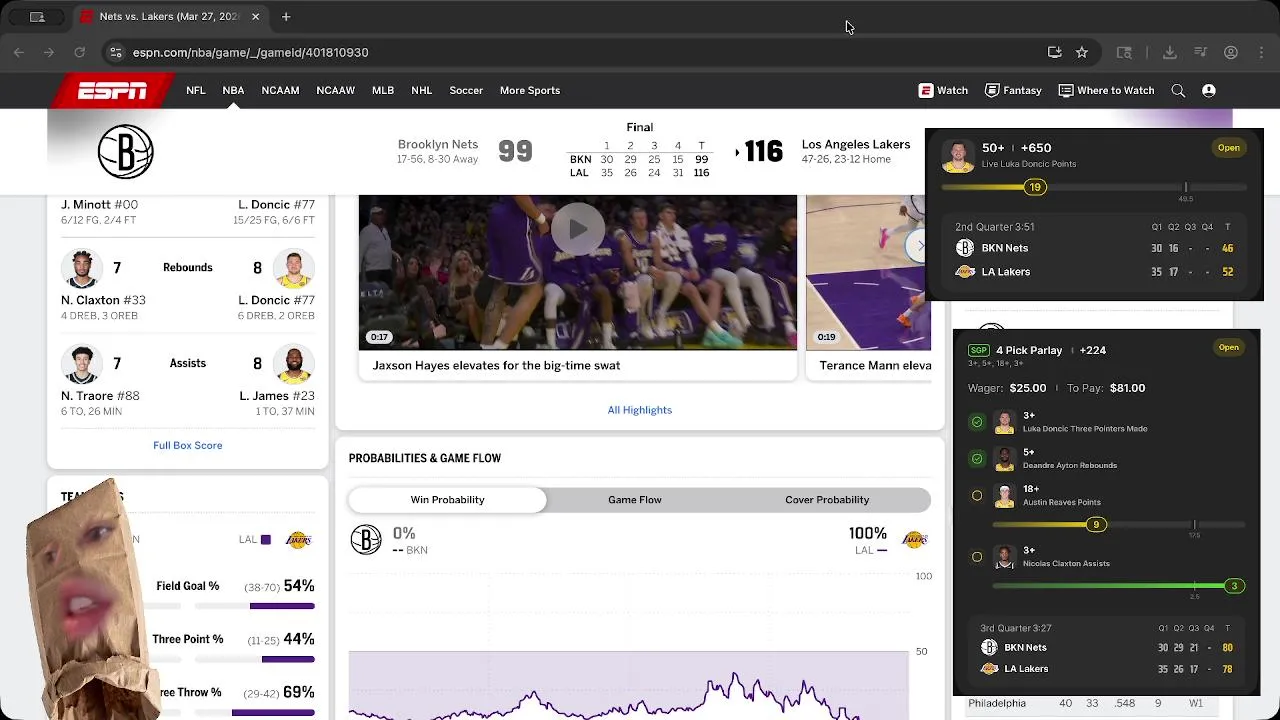Viewport: 1280px width, 720px height.
Task: Click the Field Goal % comparison bar
Action: coord(255,606)
